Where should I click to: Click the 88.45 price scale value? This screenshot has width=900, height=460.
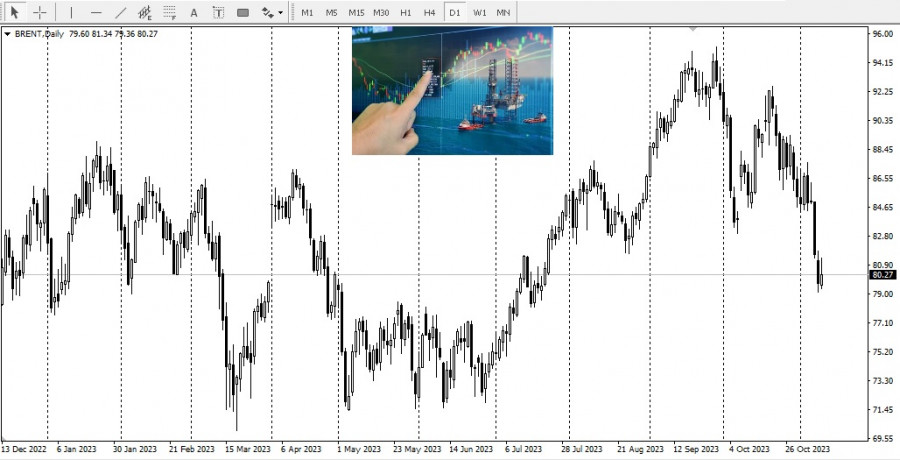pyautogui.click(x=882, y=149)
